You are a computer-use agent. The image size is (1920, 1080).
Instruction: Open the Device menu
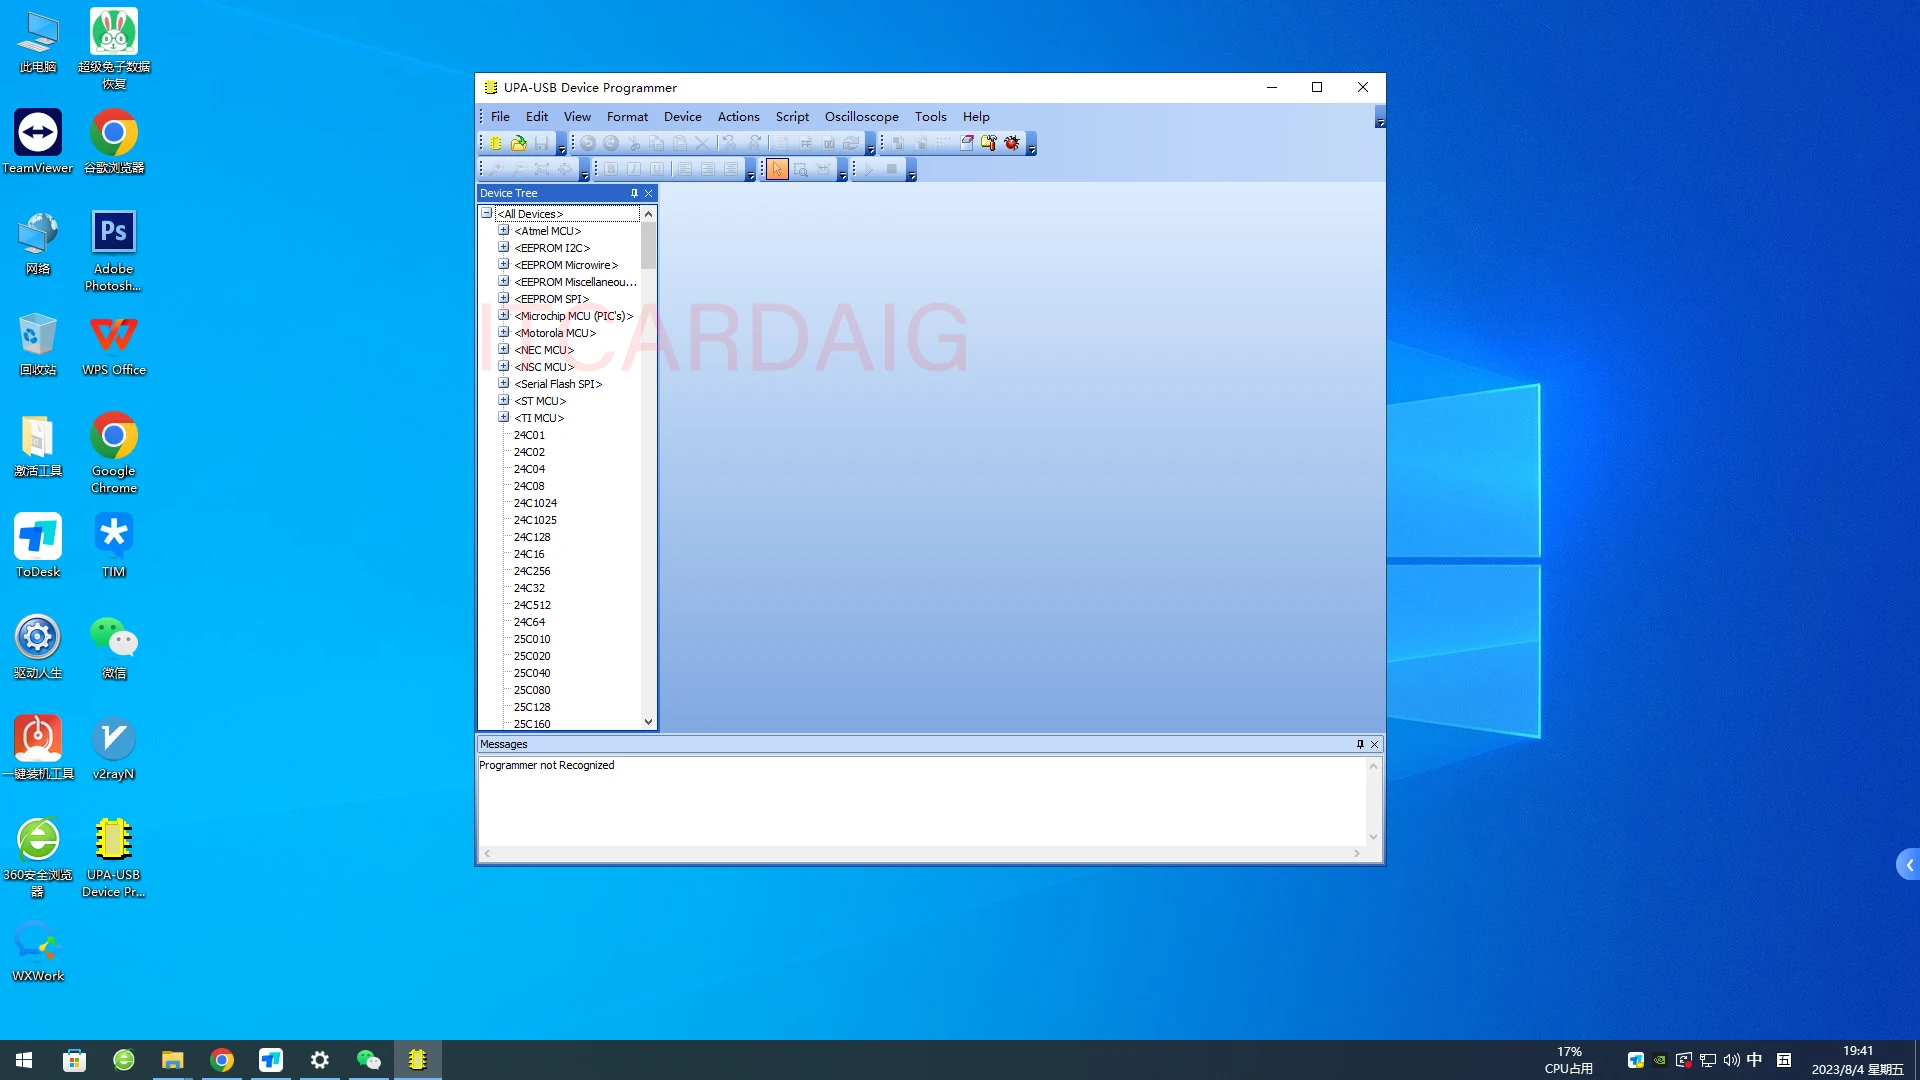coord(683,117)
